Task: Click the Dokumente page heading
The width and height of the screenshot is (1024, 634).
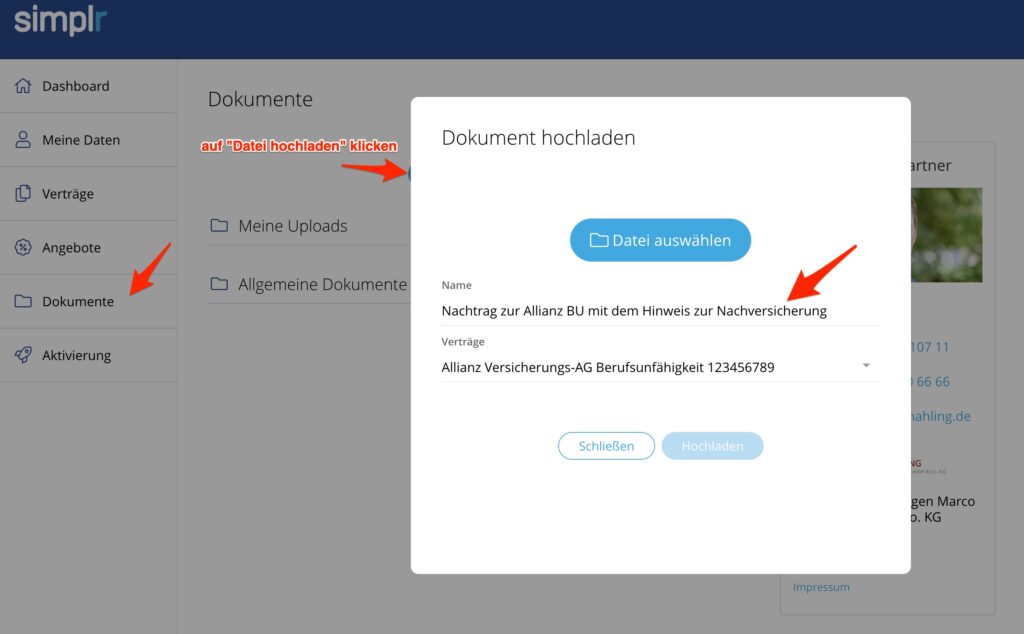Action: (x=260, y=99)
